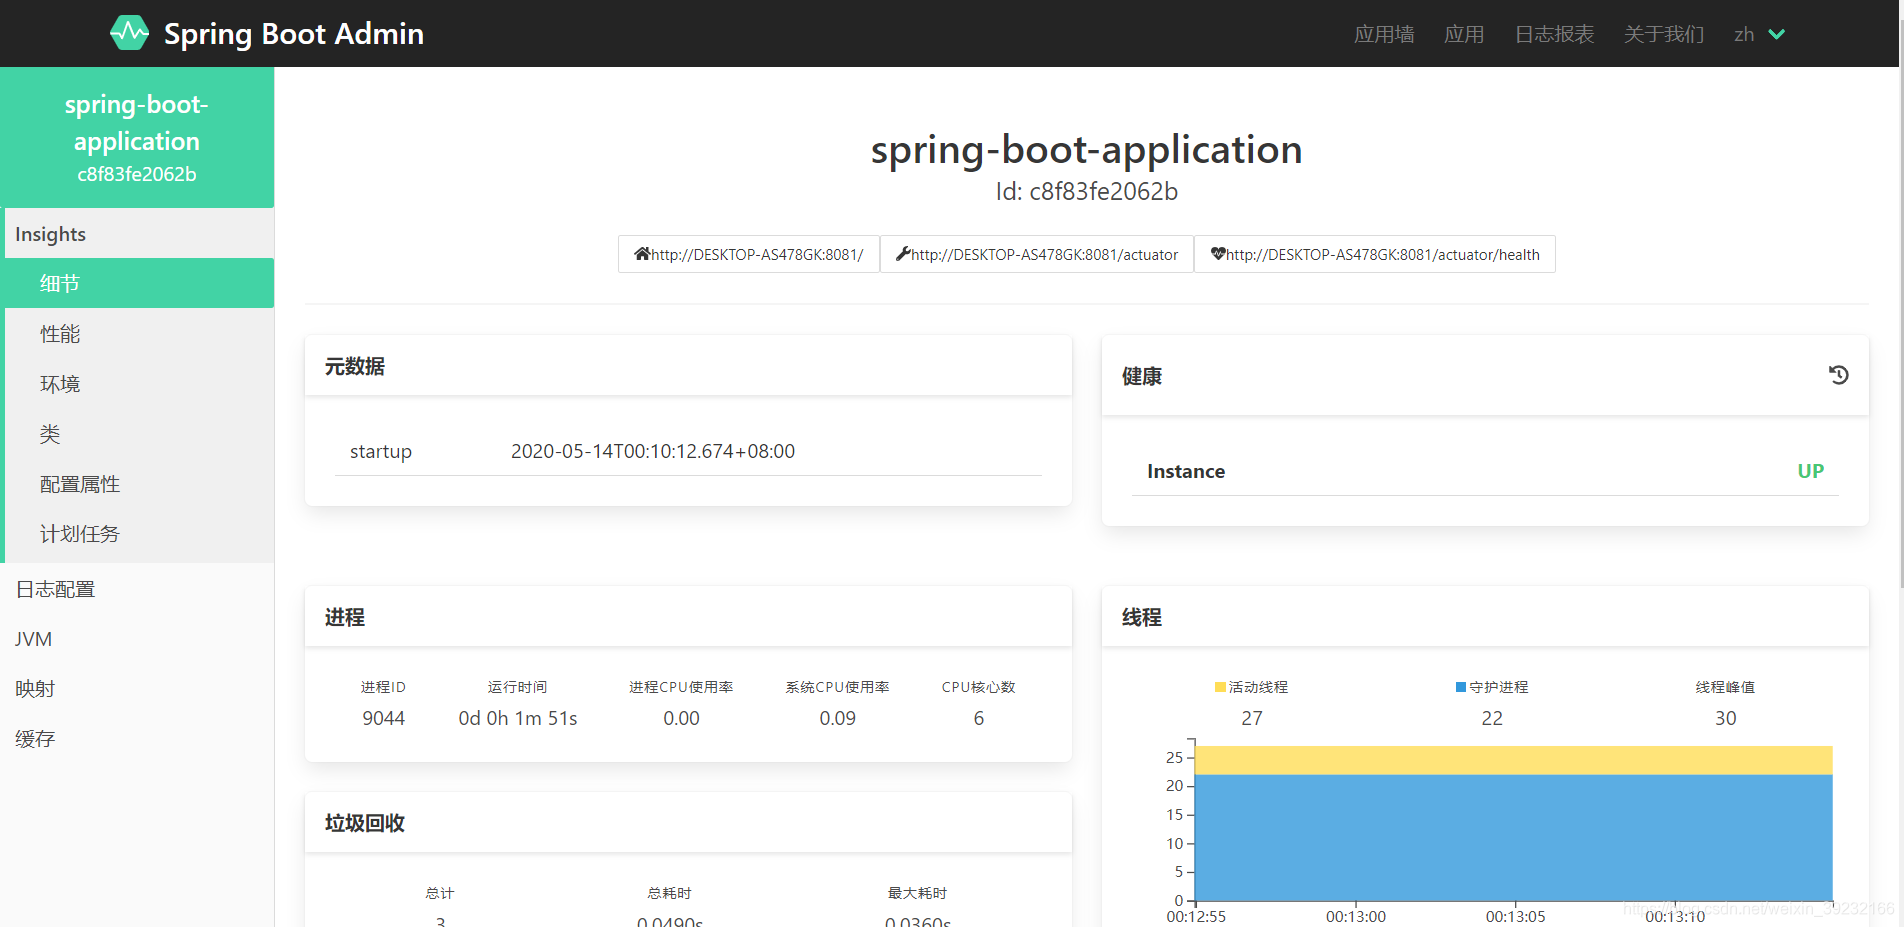Open 日志配置 in the sidebar
The image size is (1904, 927).
pos(137,589)
